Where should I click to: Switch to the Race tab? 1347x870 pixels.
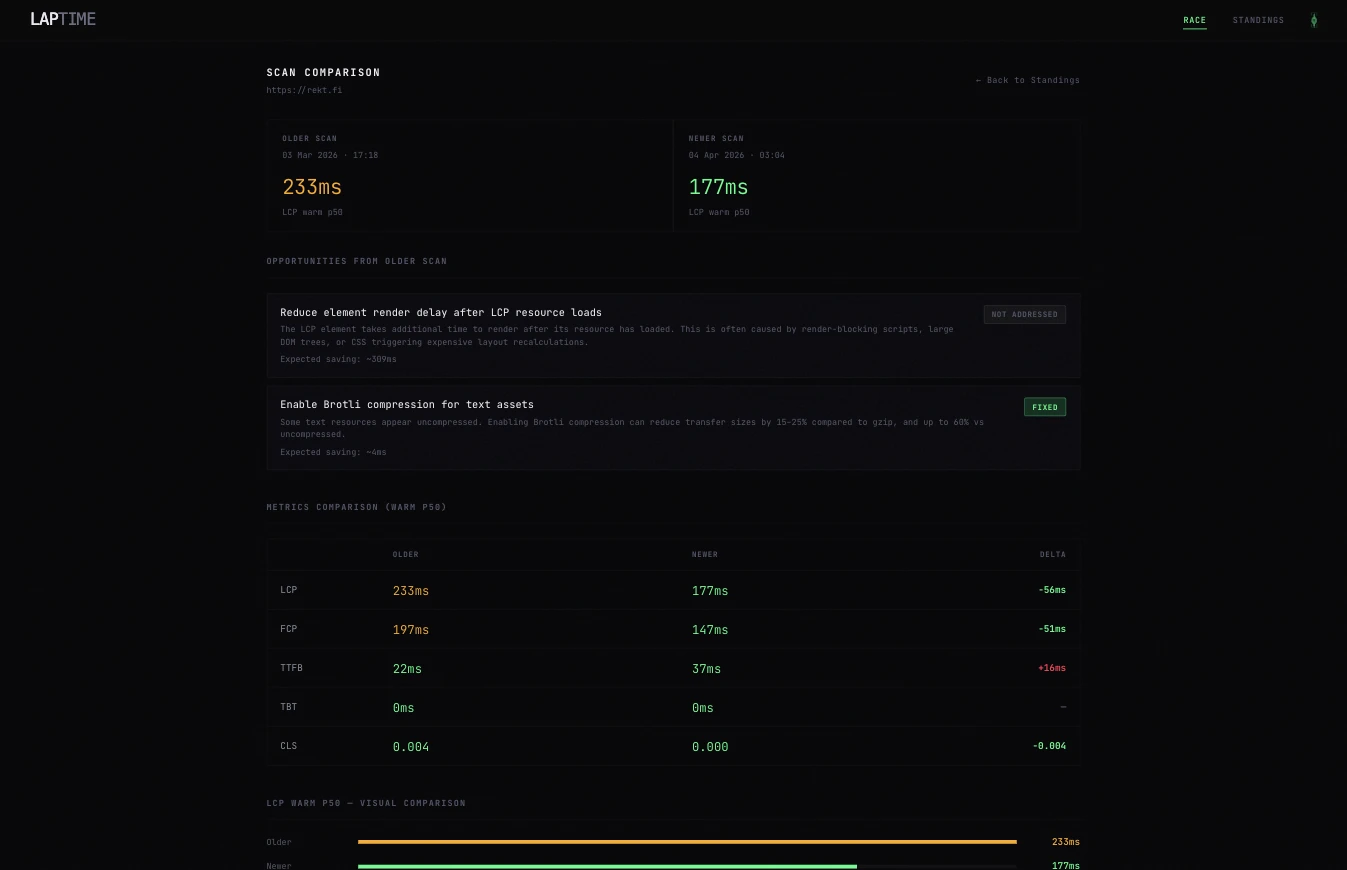click(1194, 20)
